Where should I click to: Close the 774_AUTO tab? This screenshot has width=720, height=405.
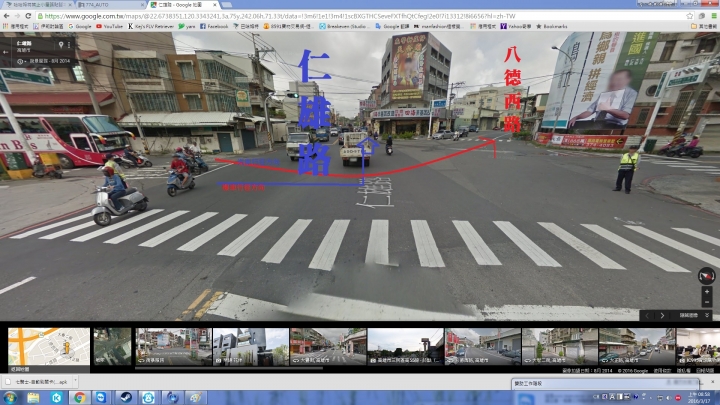pyautogui.click(x=141, y=5)
